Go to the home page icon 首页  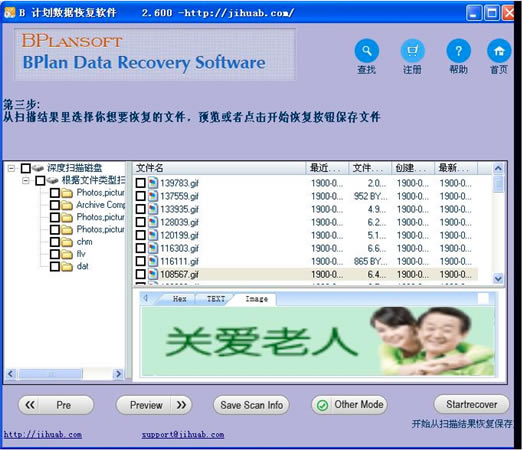(x=499, y=51)
